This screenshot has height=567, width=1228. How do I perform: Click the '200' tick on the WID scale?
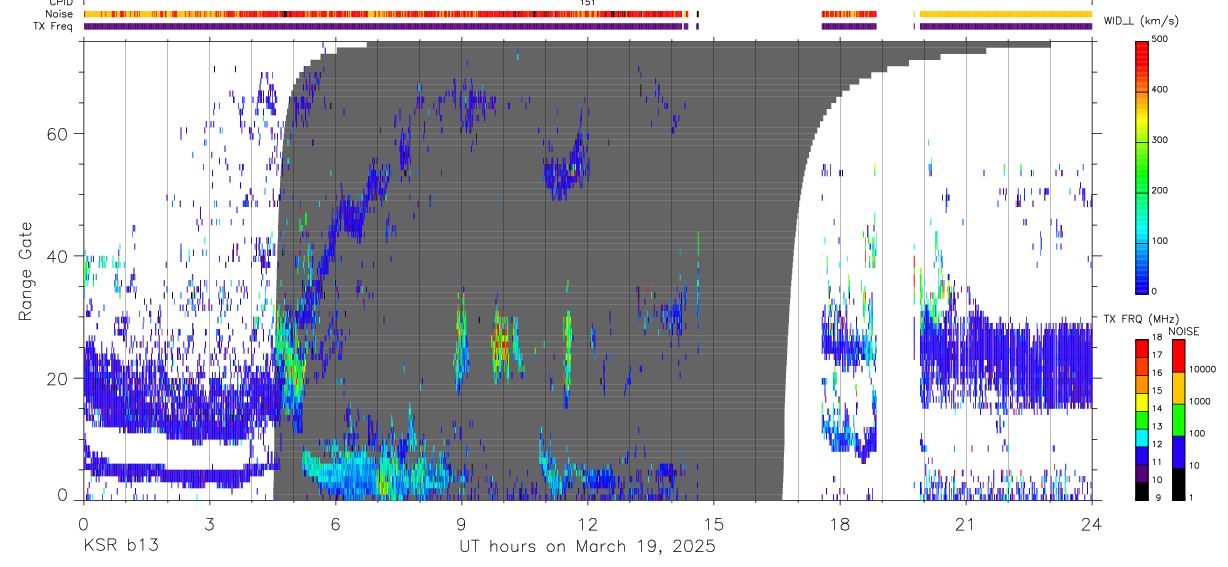(x=1161, y=191)
